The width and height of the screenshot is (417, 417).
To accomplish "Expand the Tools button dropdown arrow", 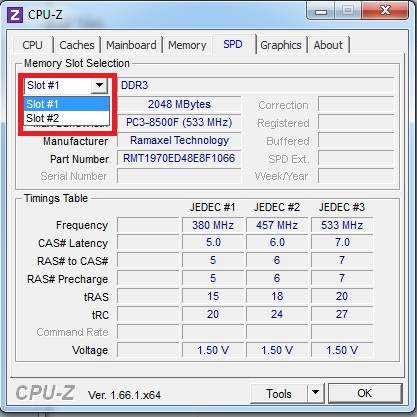I will pos(315,393).
